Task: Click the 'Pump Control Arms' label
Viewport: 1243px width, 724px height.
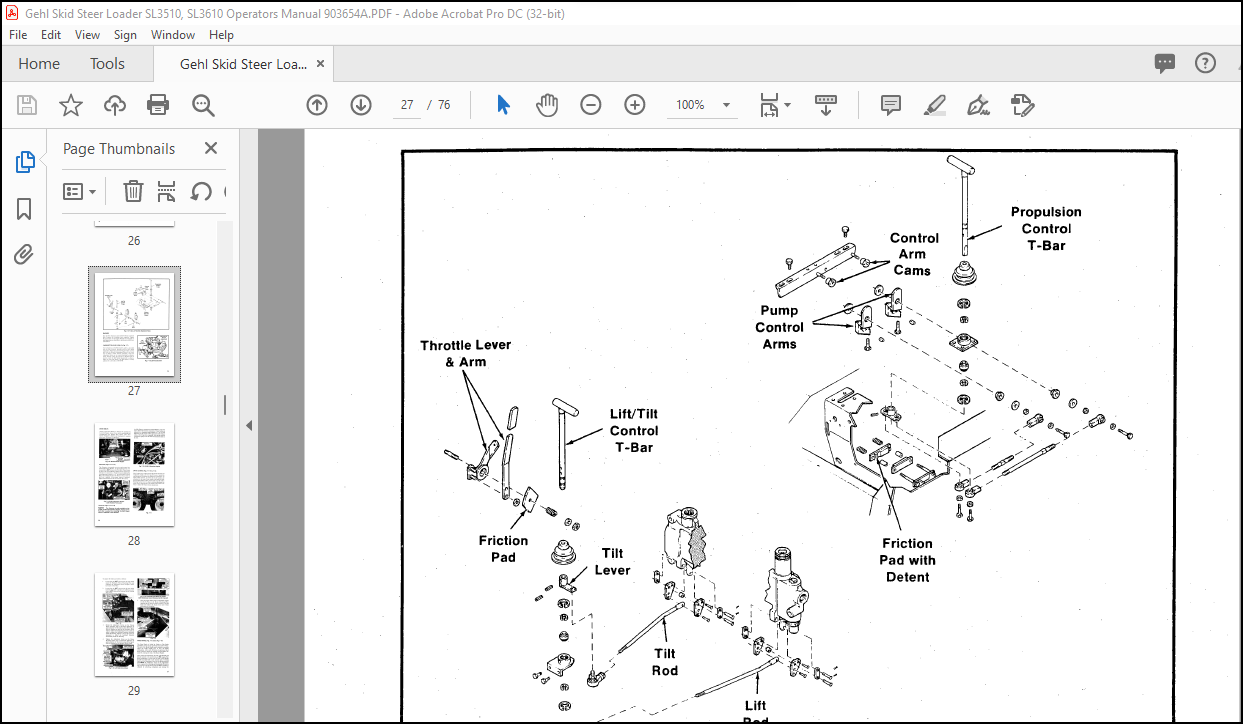Action: pos(779,327)
